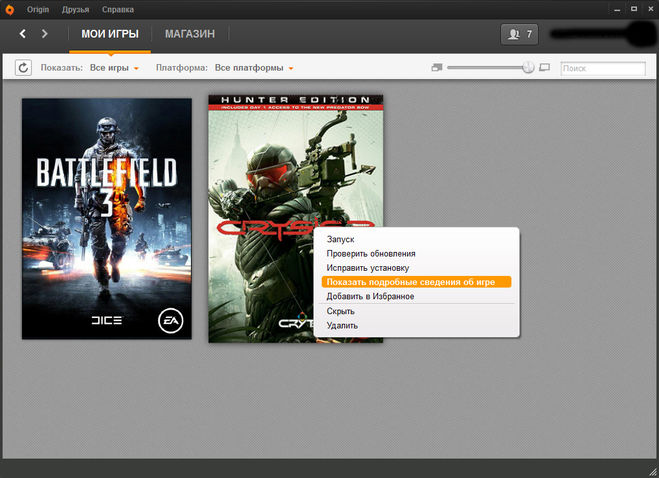Click the tile size slider handle
The width and height of the screenshot is (659, 478).
528,67
